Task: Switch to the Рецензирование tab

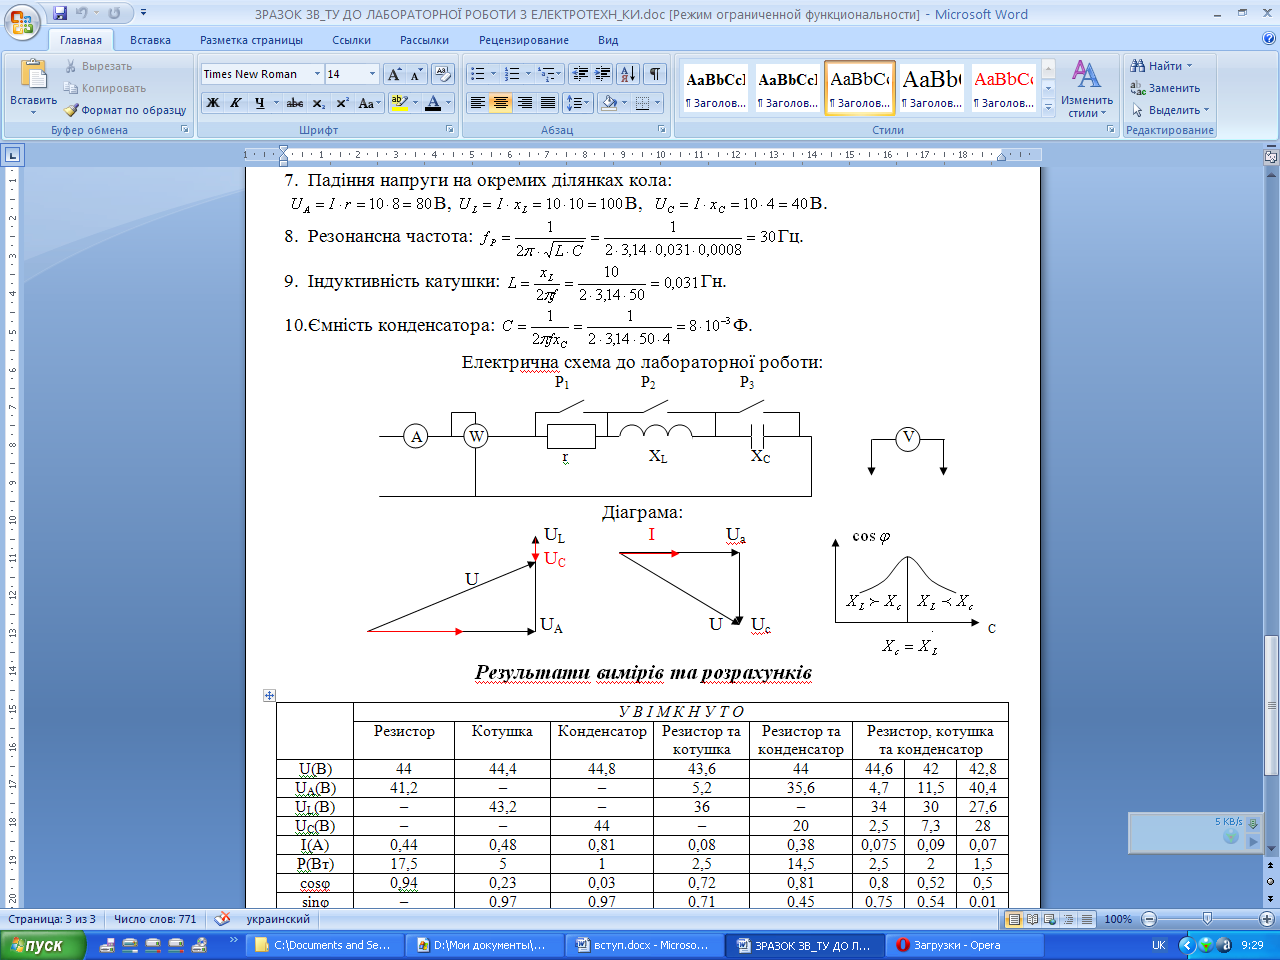Action: tap(524, 40)
